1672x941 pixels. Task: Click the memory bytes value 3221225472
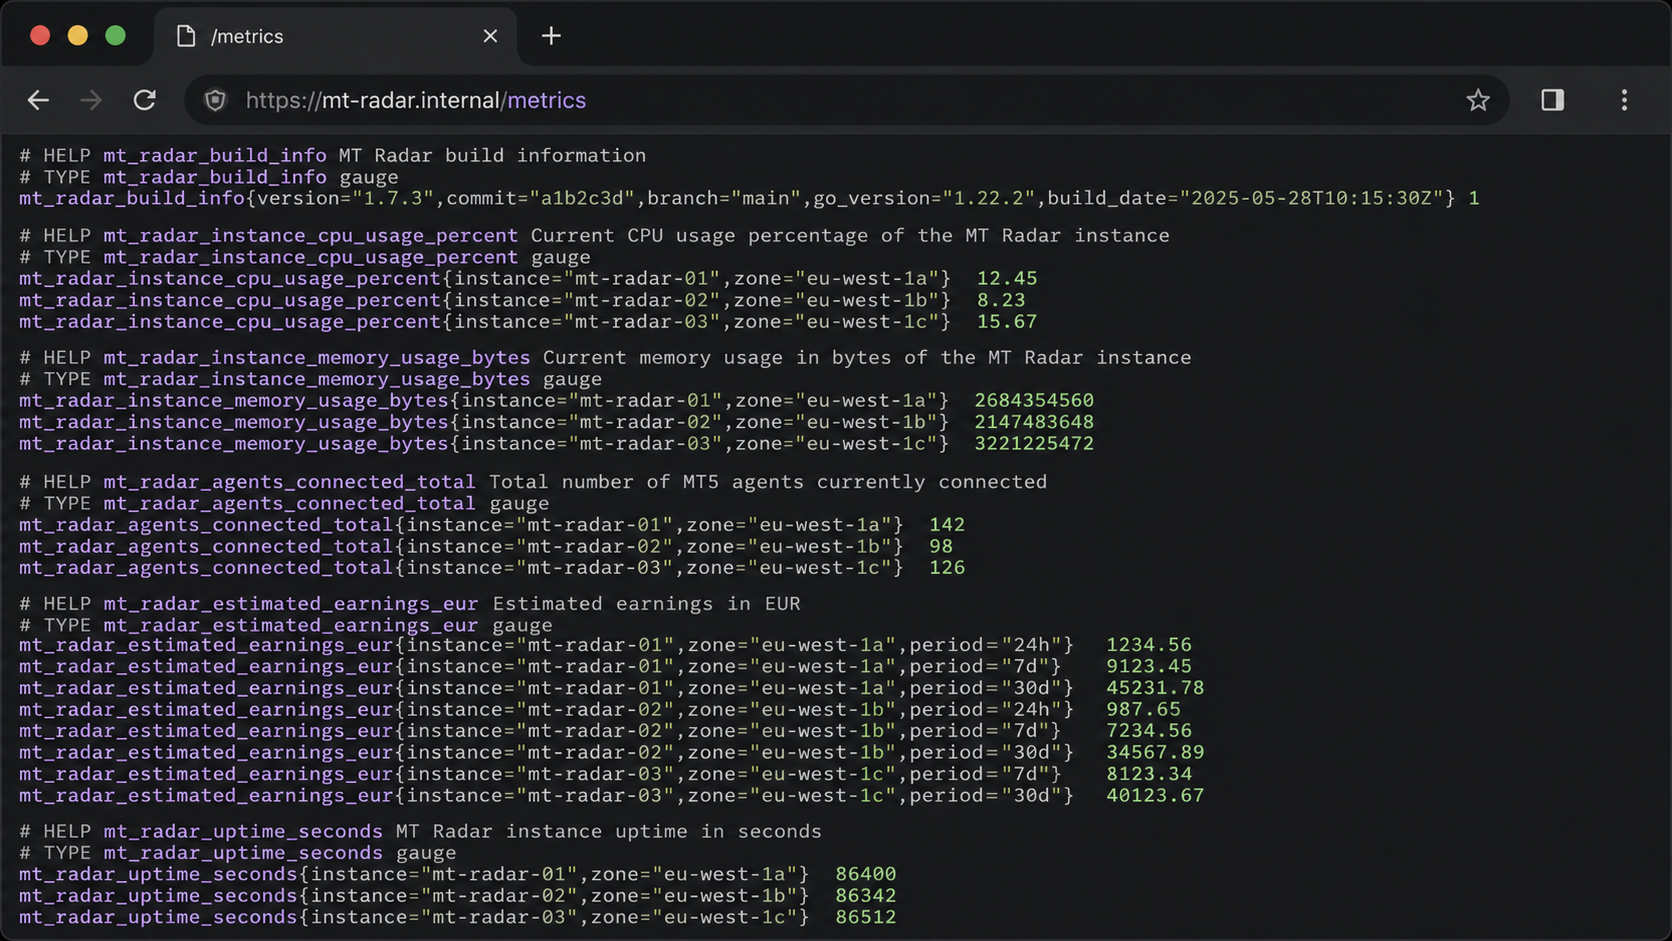click(x=1034, y=444)
